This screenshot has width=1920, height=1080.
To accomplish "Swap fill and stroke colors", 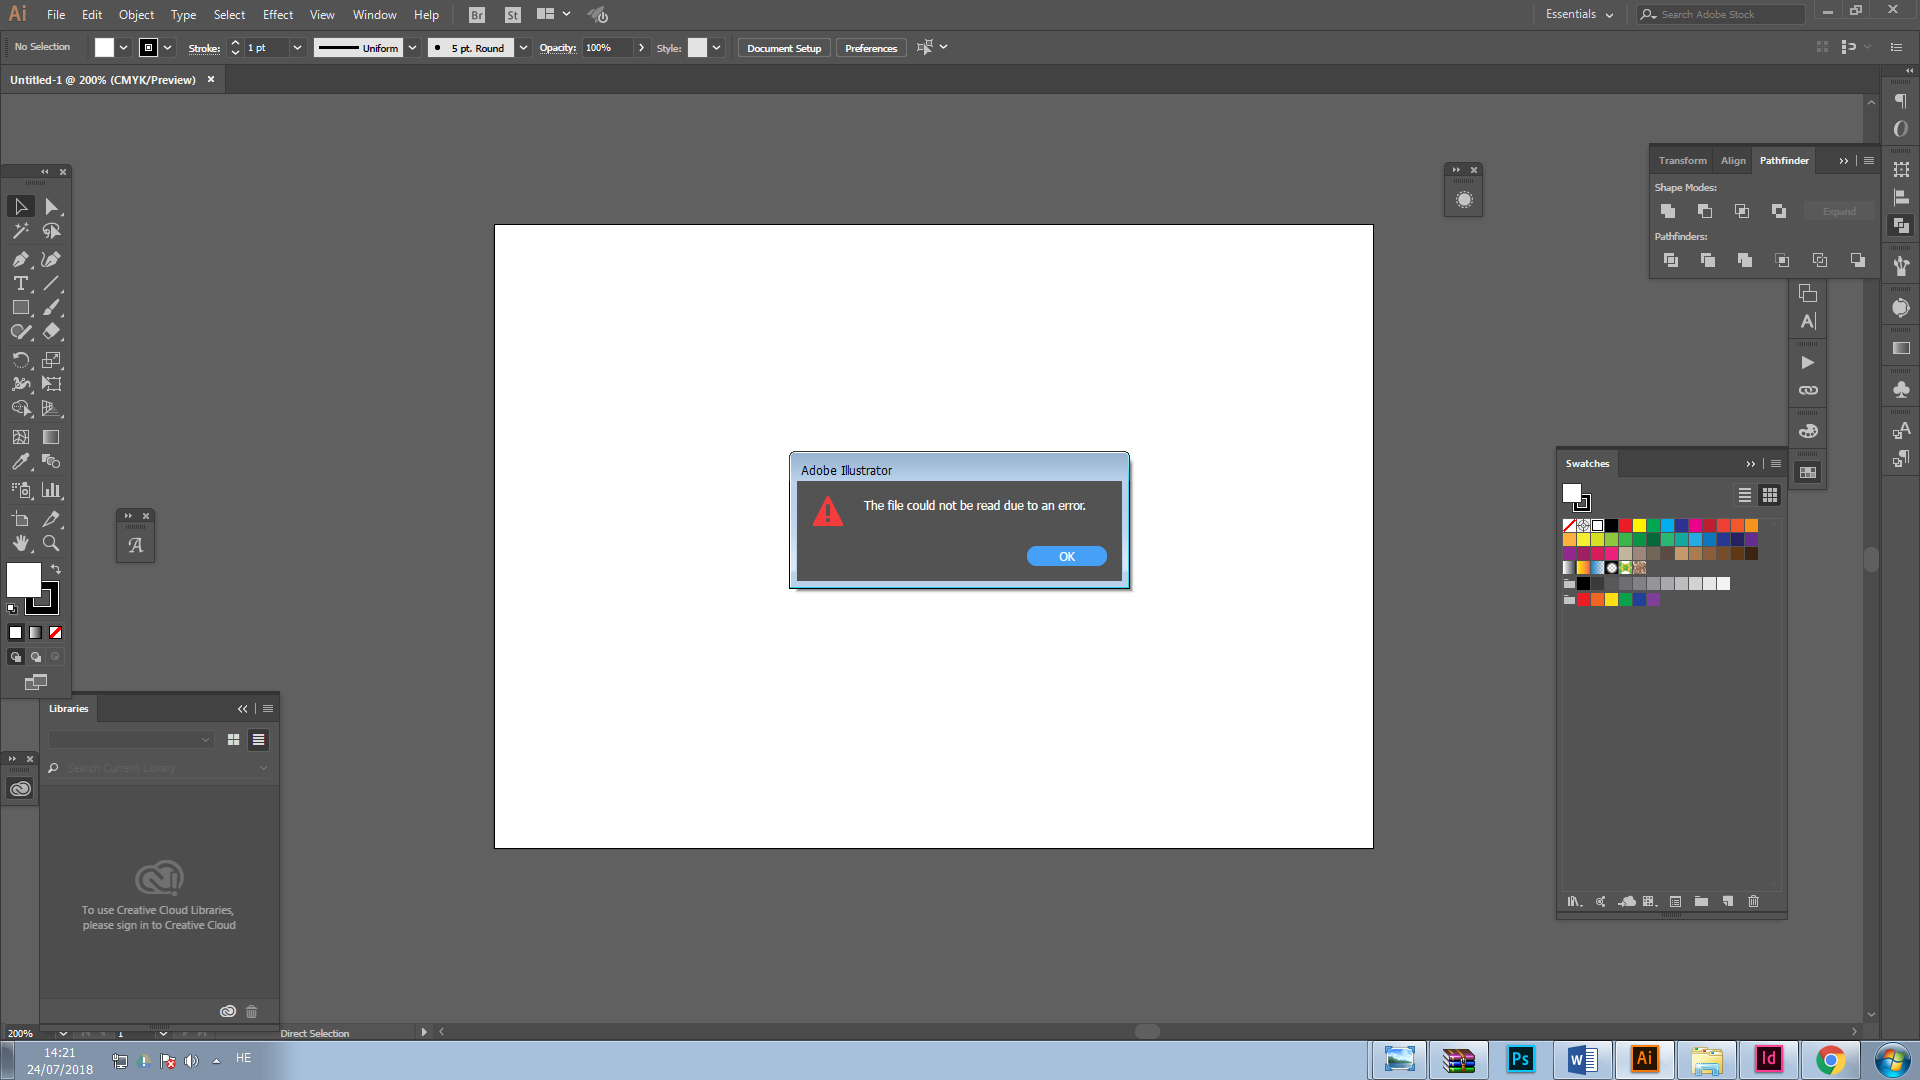I will tap(56, 569).
